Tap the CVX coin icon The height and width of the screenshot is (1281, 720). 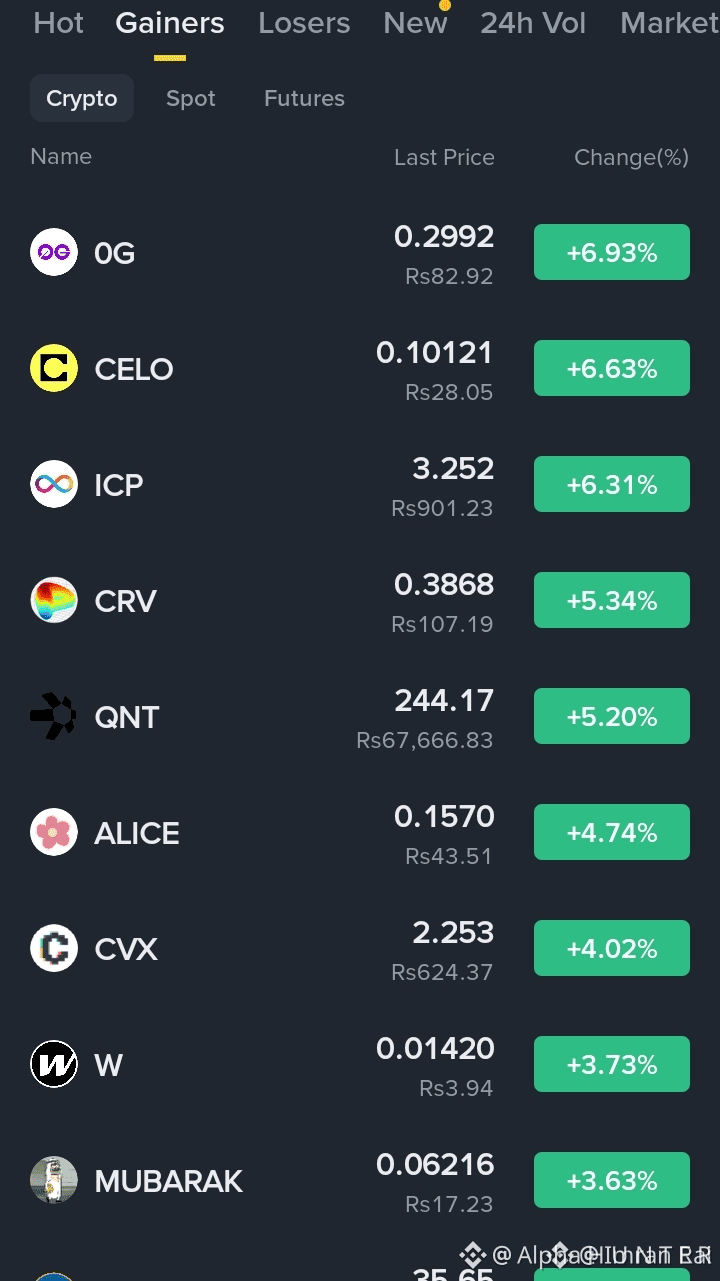coord(54,948)
